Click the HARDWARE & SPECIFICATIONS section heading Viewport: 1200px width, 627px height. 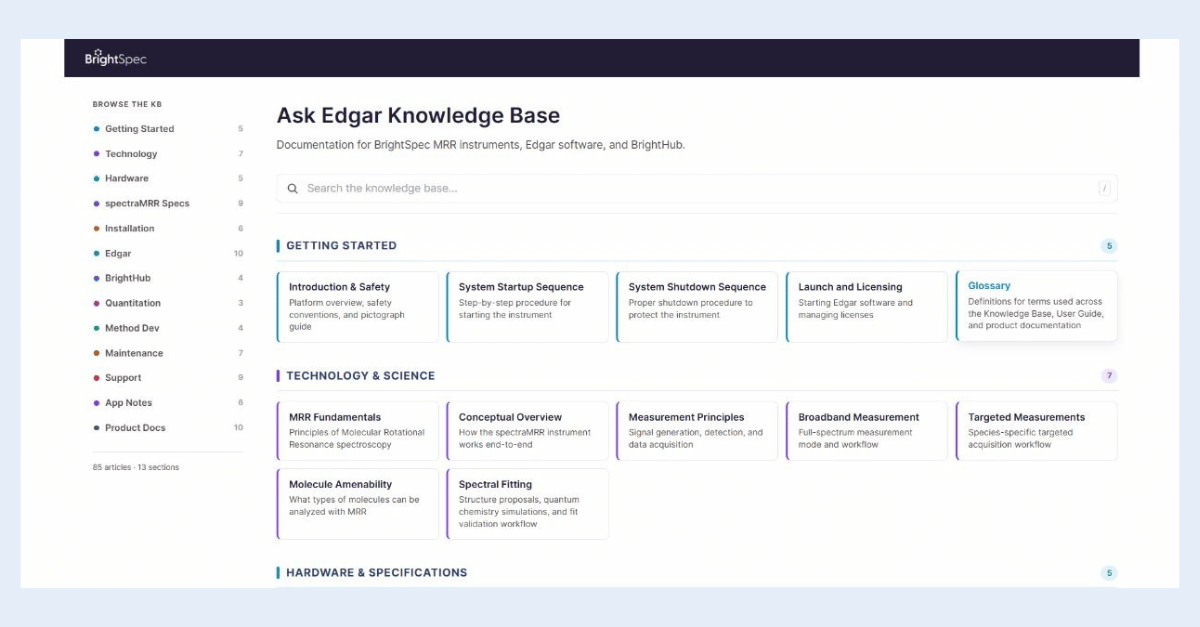[x=376, y=573]
